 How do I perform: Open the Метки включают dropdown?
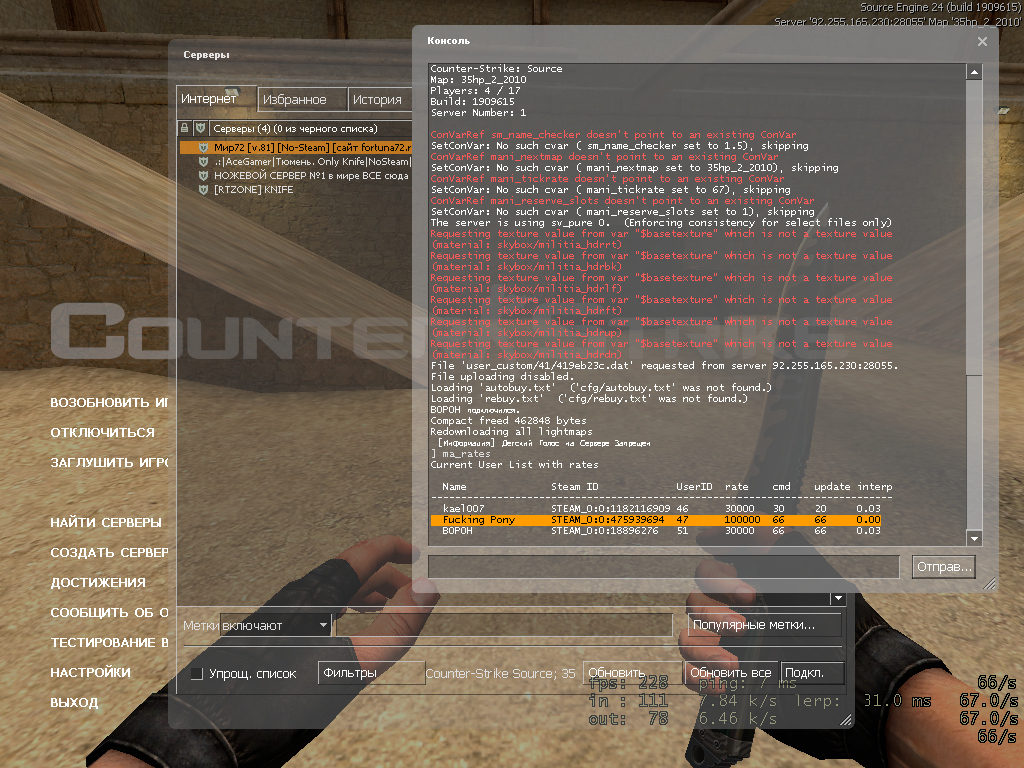coord(276,626)
